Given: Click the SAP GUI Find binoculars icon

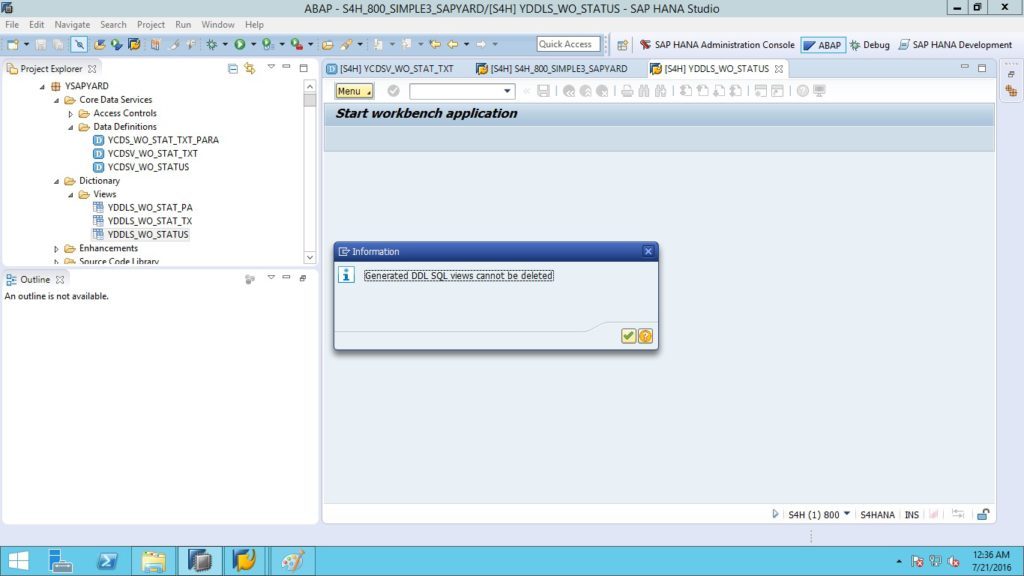Looking at the screenshot, I should point(644,91).
